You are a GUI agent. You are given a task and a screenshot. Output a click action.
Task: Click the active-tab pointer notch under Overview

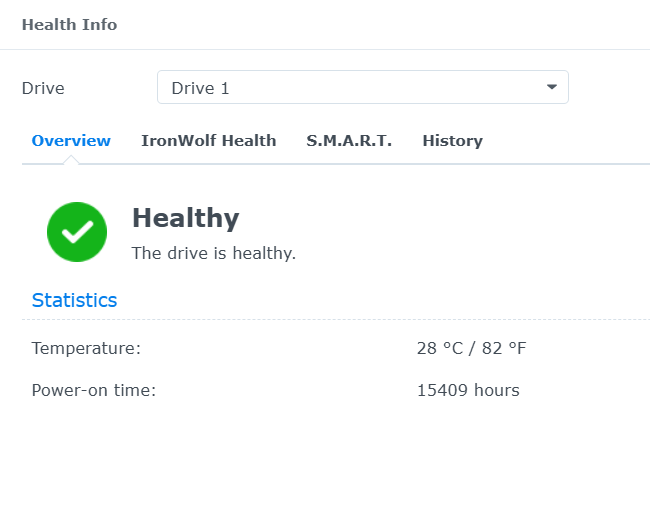pyautogui.click(x=71, y=160)
